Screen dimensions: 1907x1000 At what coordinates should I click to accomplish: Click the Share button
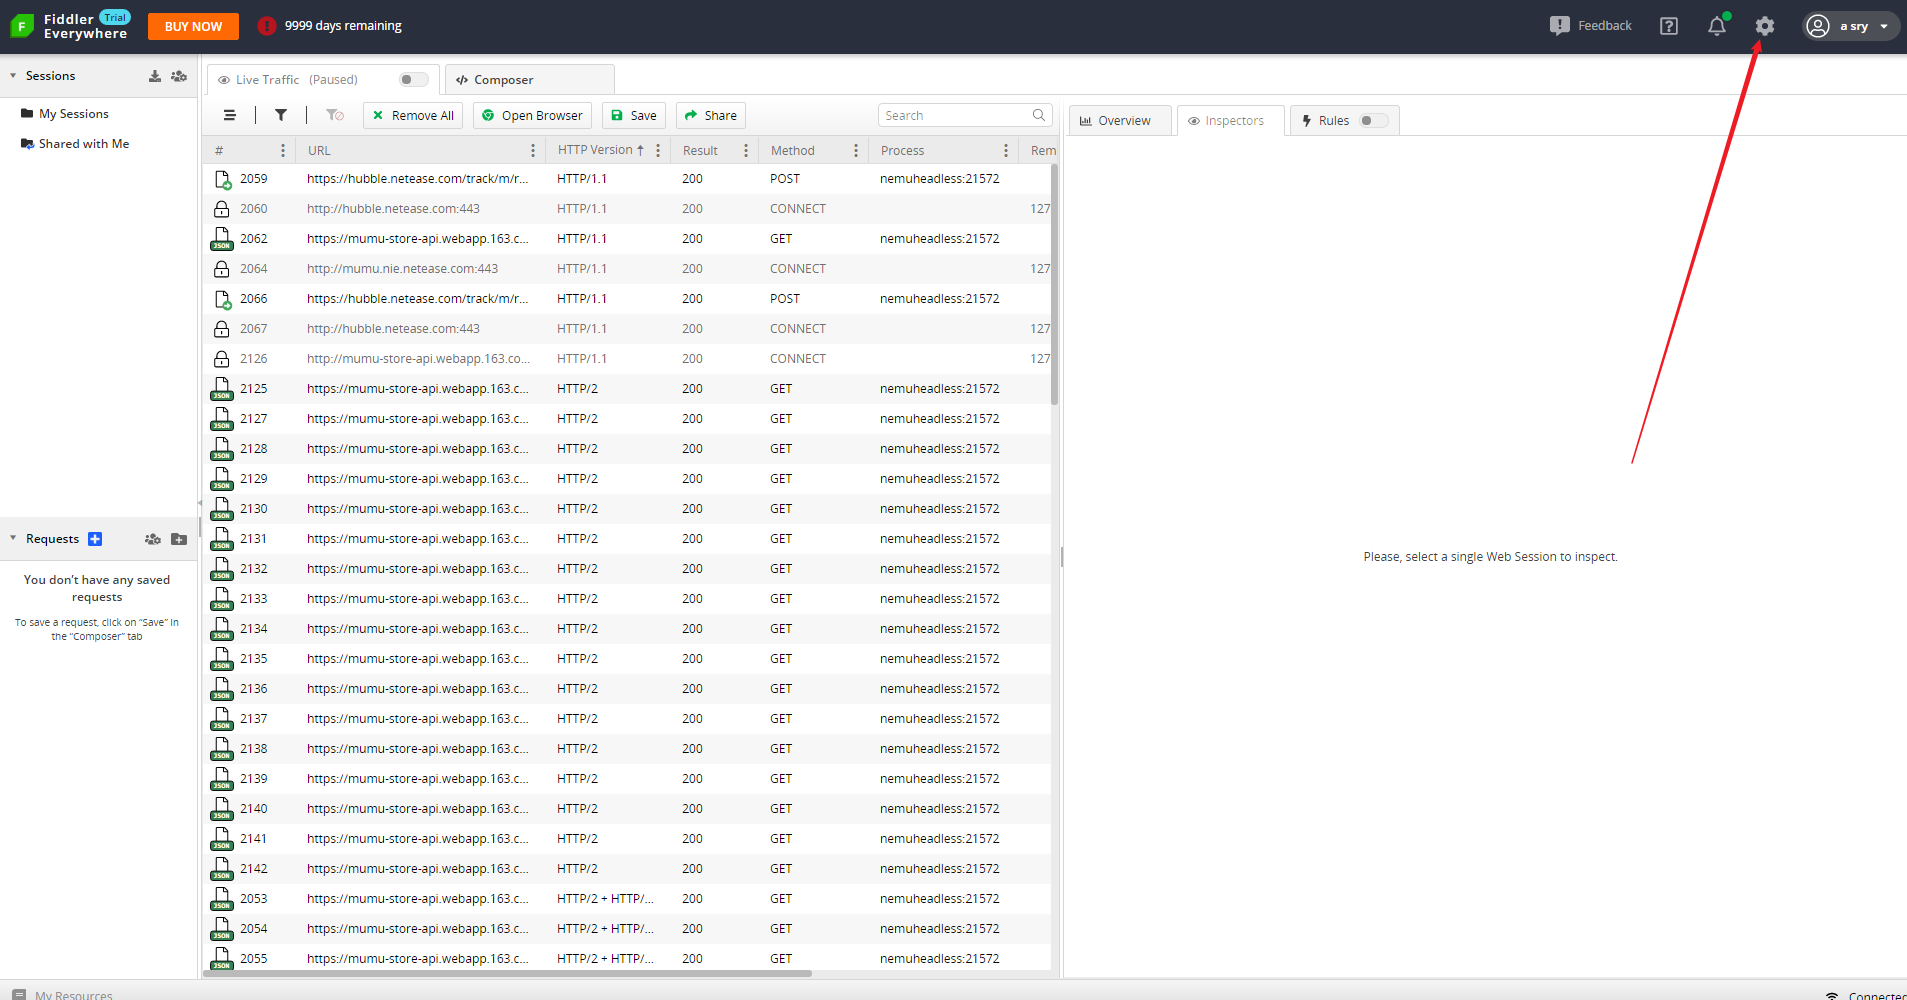[x=711, y=116]
